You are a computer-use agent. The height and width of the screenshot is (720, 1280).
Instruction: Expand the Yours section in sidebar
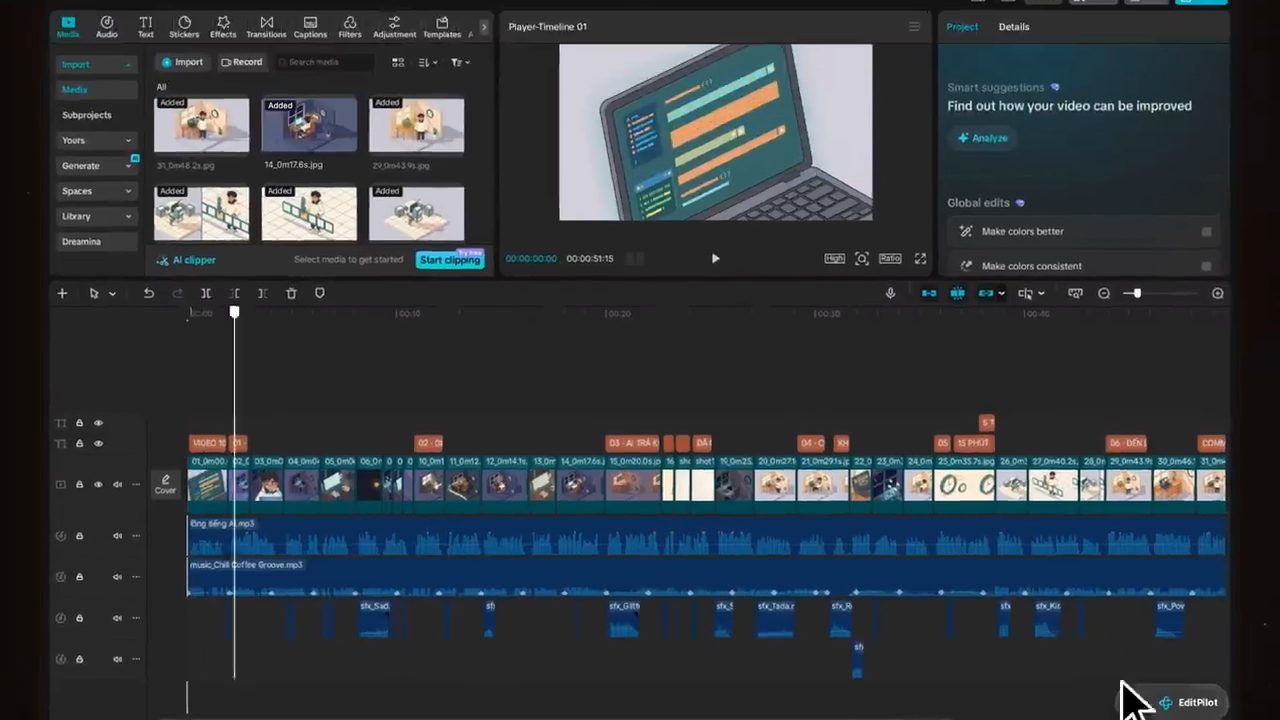(x=128, y=141)
